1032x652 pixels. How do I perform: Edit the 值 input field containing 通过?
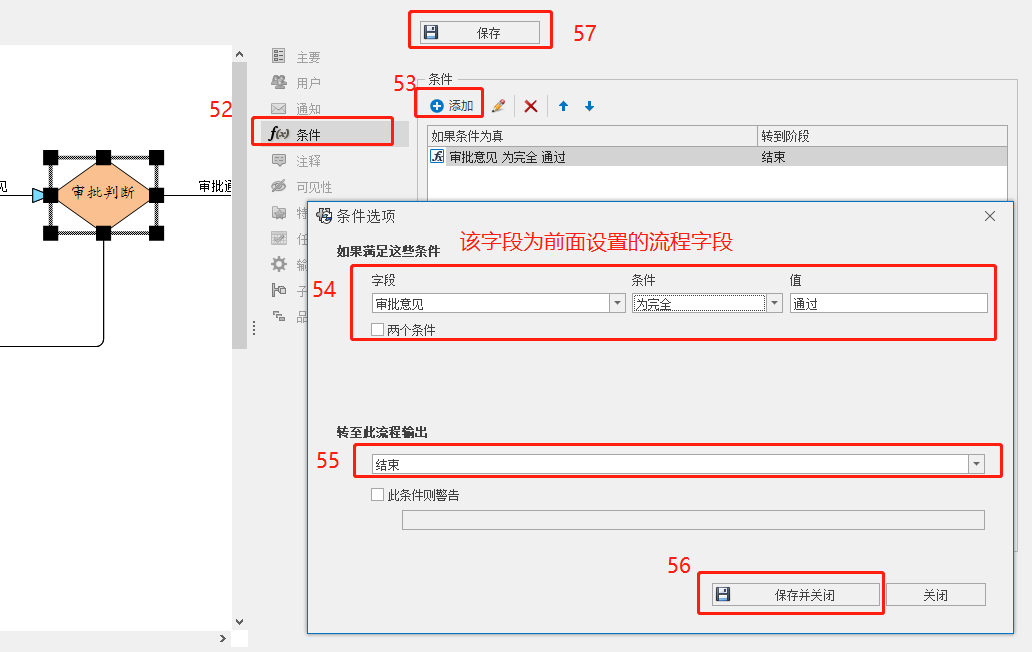point(888,303)
